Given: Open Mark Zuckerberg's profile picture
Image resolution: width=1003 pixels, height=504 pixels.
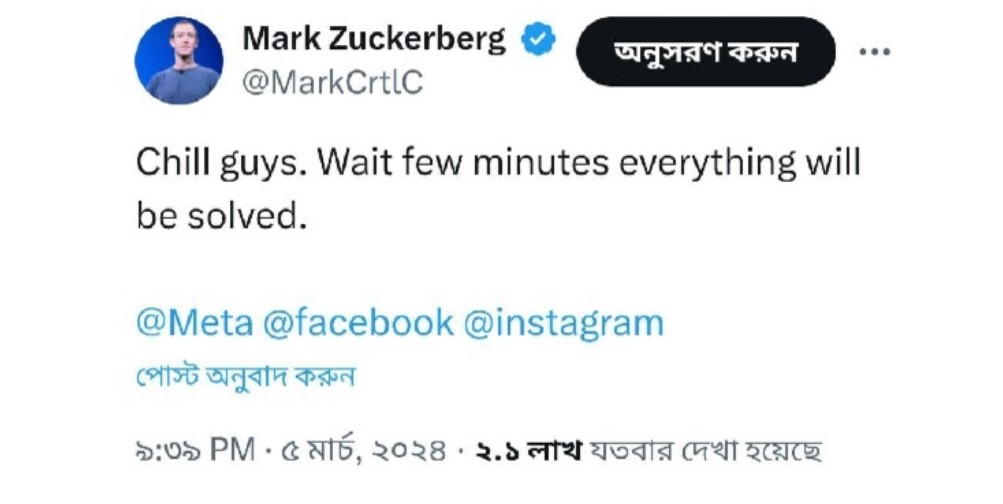Looking at the screenshot, I should point(178,61).
